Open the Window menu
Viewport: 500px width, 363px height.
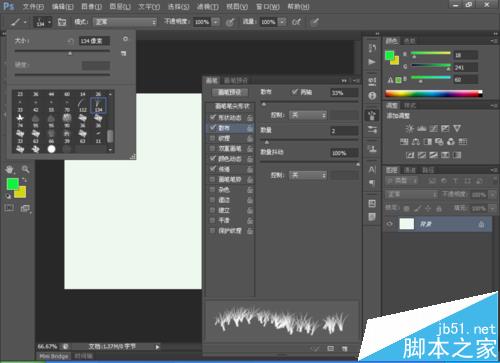267,6
